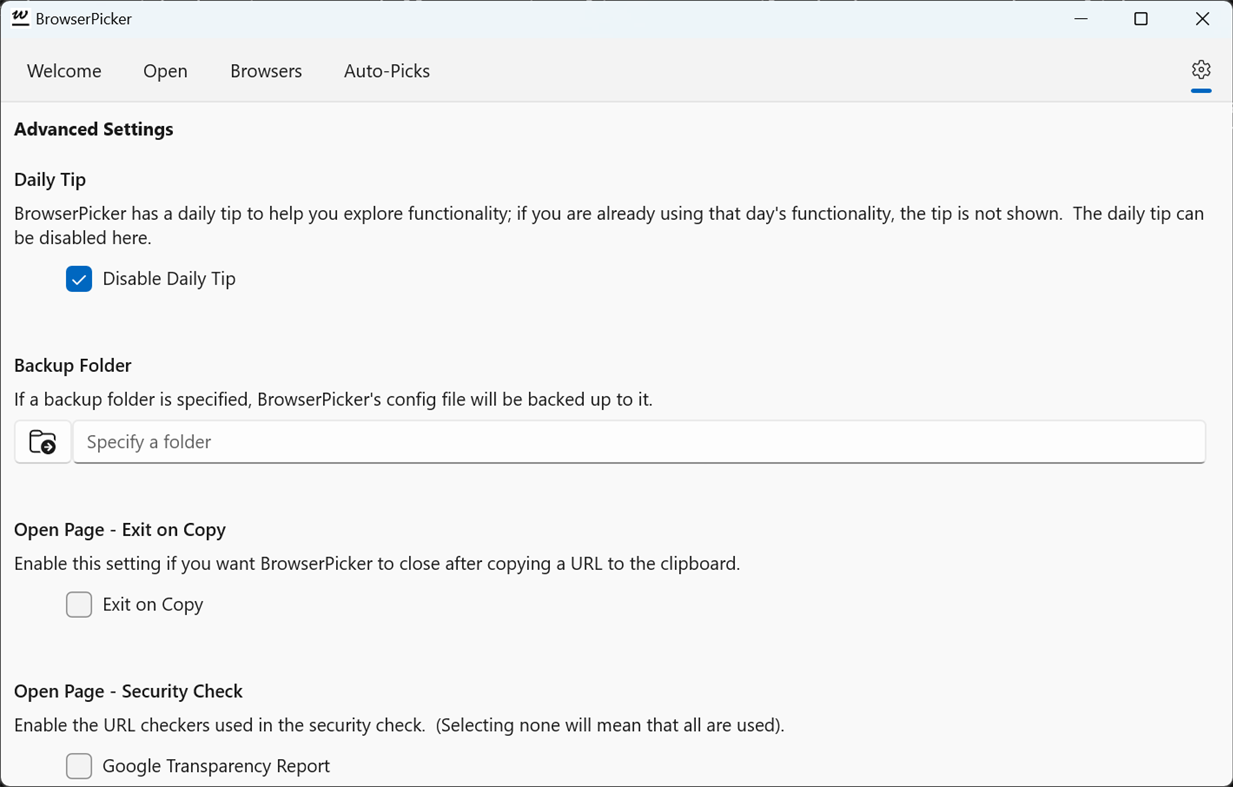Screen dimensions: 1233x787
Task: Click the Daily Tip section heading
Action: click(x=50, y=179)
